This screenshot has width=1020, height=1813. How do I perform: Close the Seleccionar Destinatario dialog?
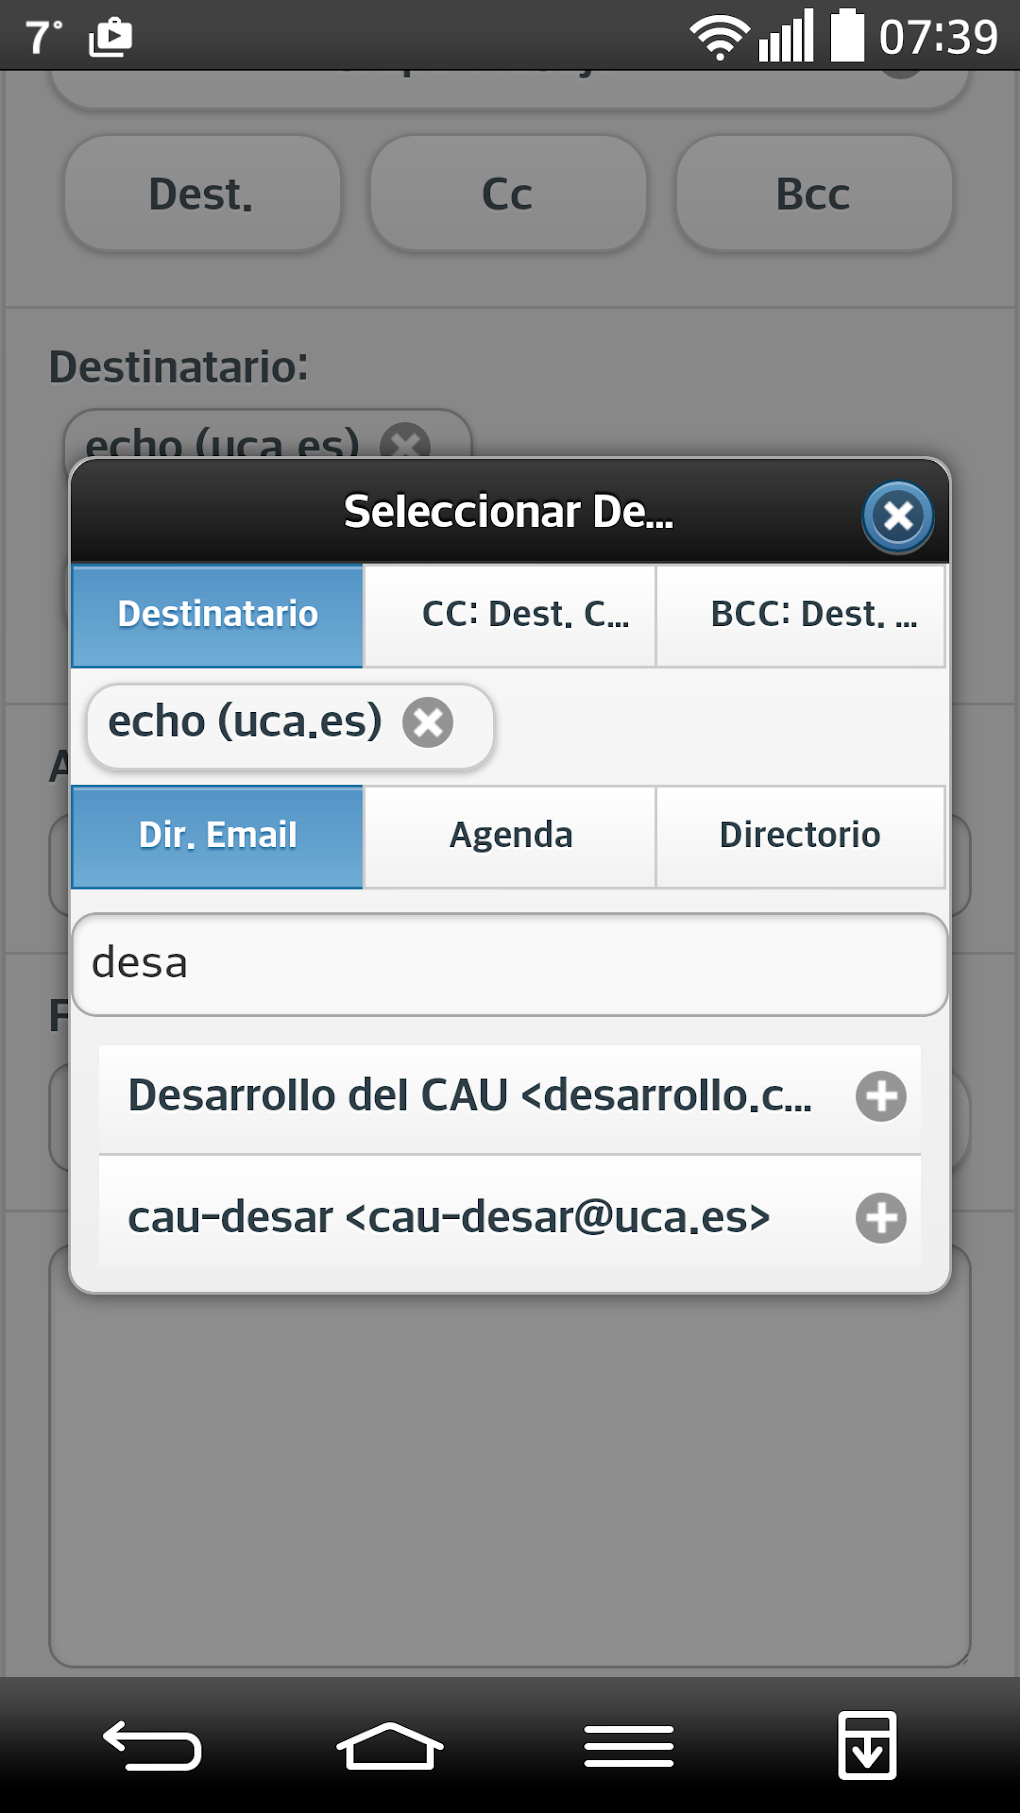pyautogui.click(x=897, y=516)
